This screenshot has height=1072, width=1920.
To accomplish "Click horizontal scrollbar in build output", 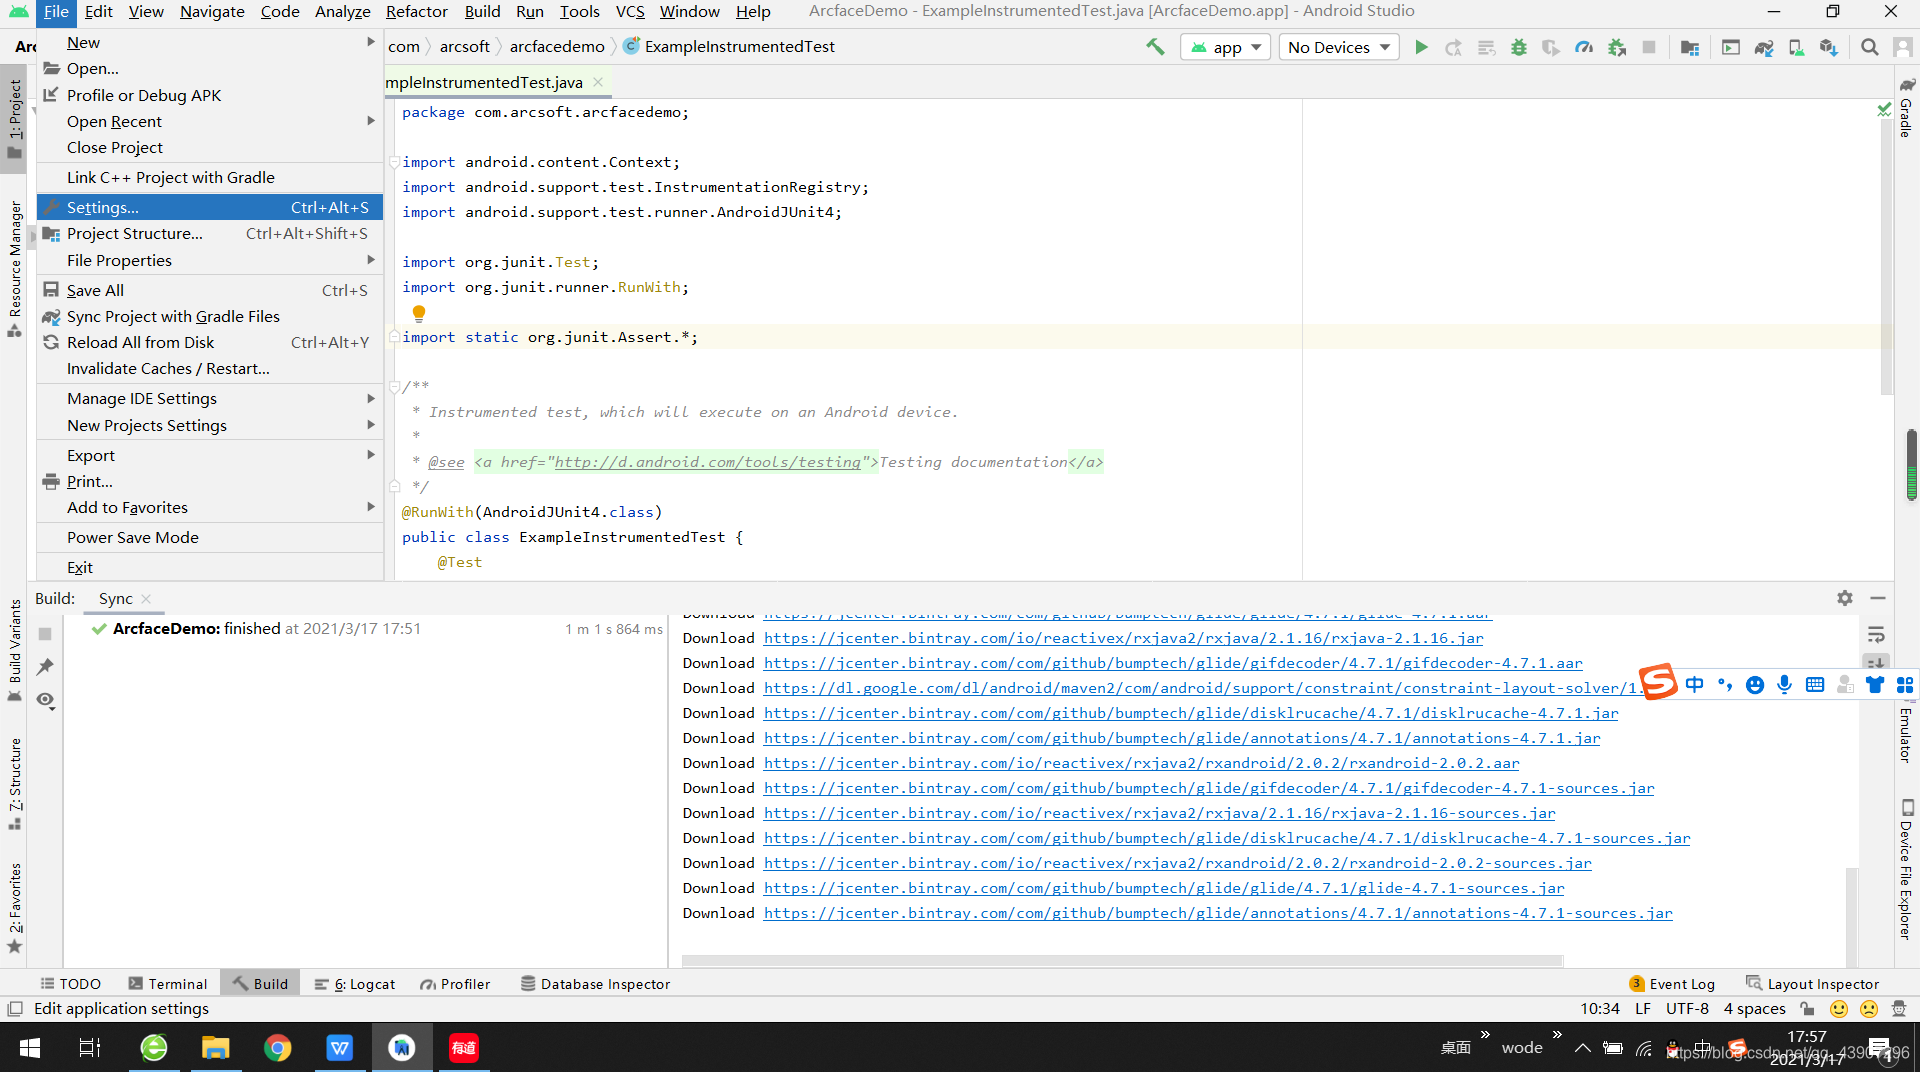I will [x=1122, y=961].
